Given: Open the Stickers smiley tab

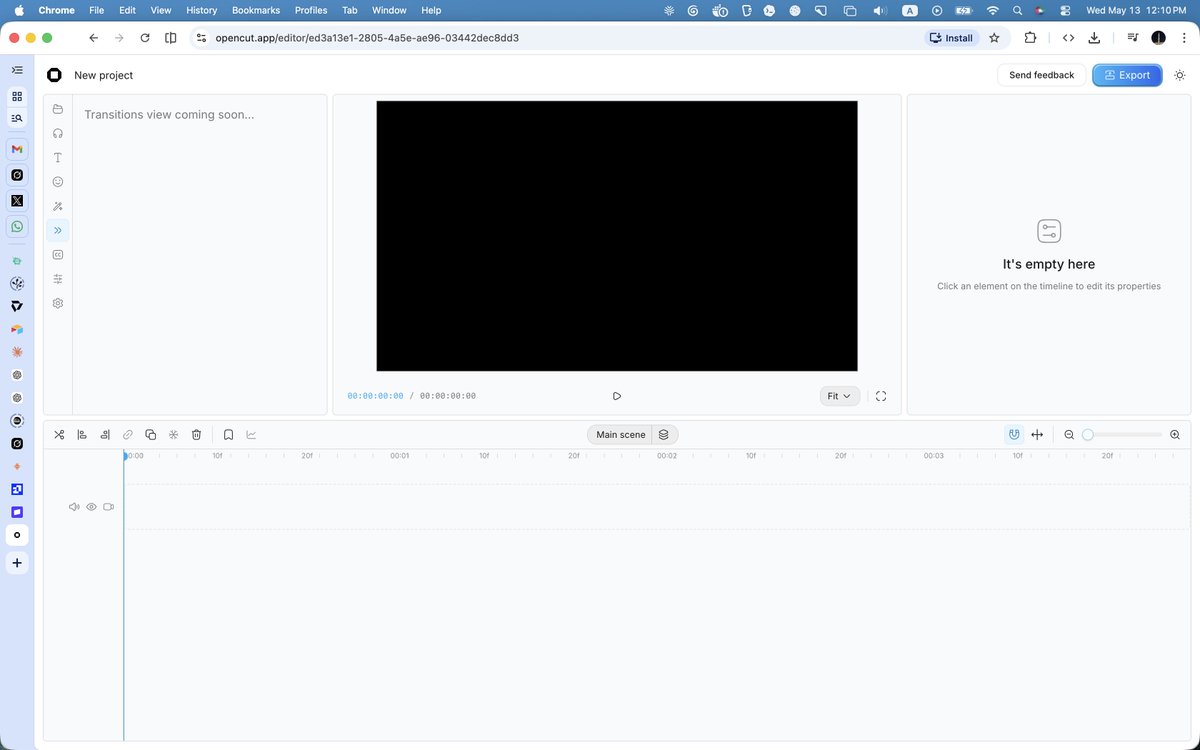Looking at the screenshot, I should [x=58, y=182].
